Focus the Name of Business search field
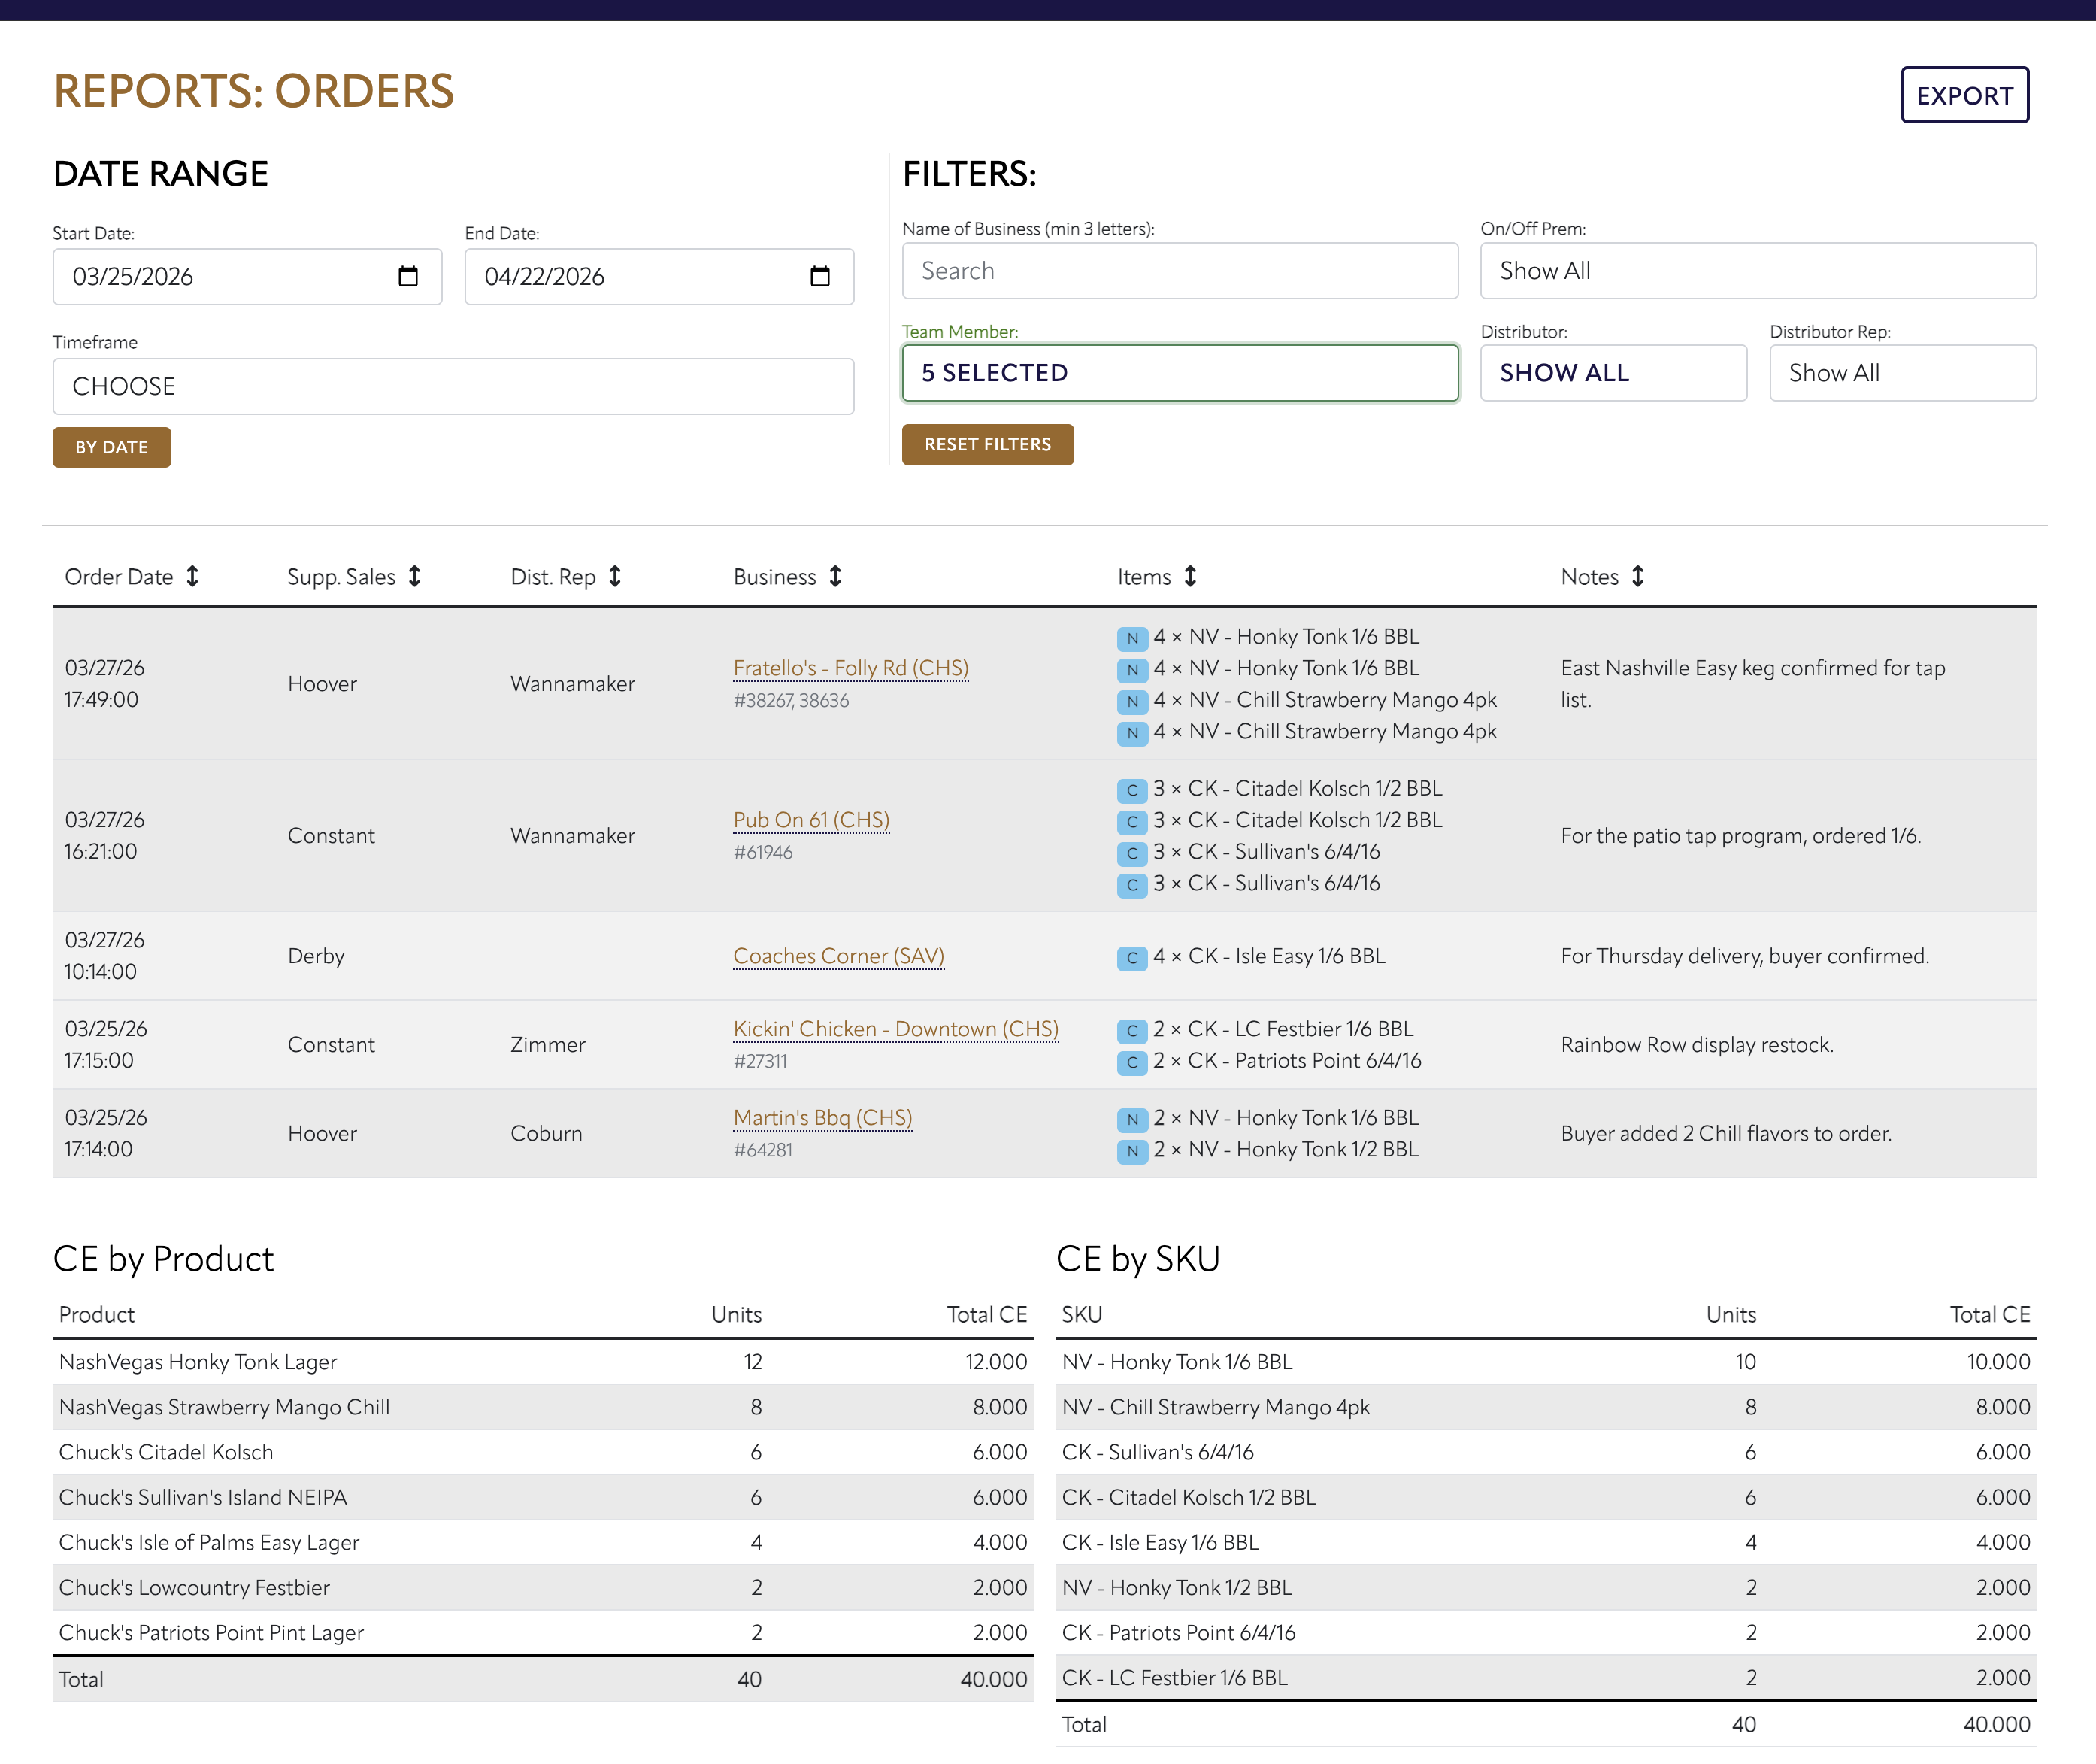Viewport: 2096px width, 1764px height. (x=1180, y=271)
